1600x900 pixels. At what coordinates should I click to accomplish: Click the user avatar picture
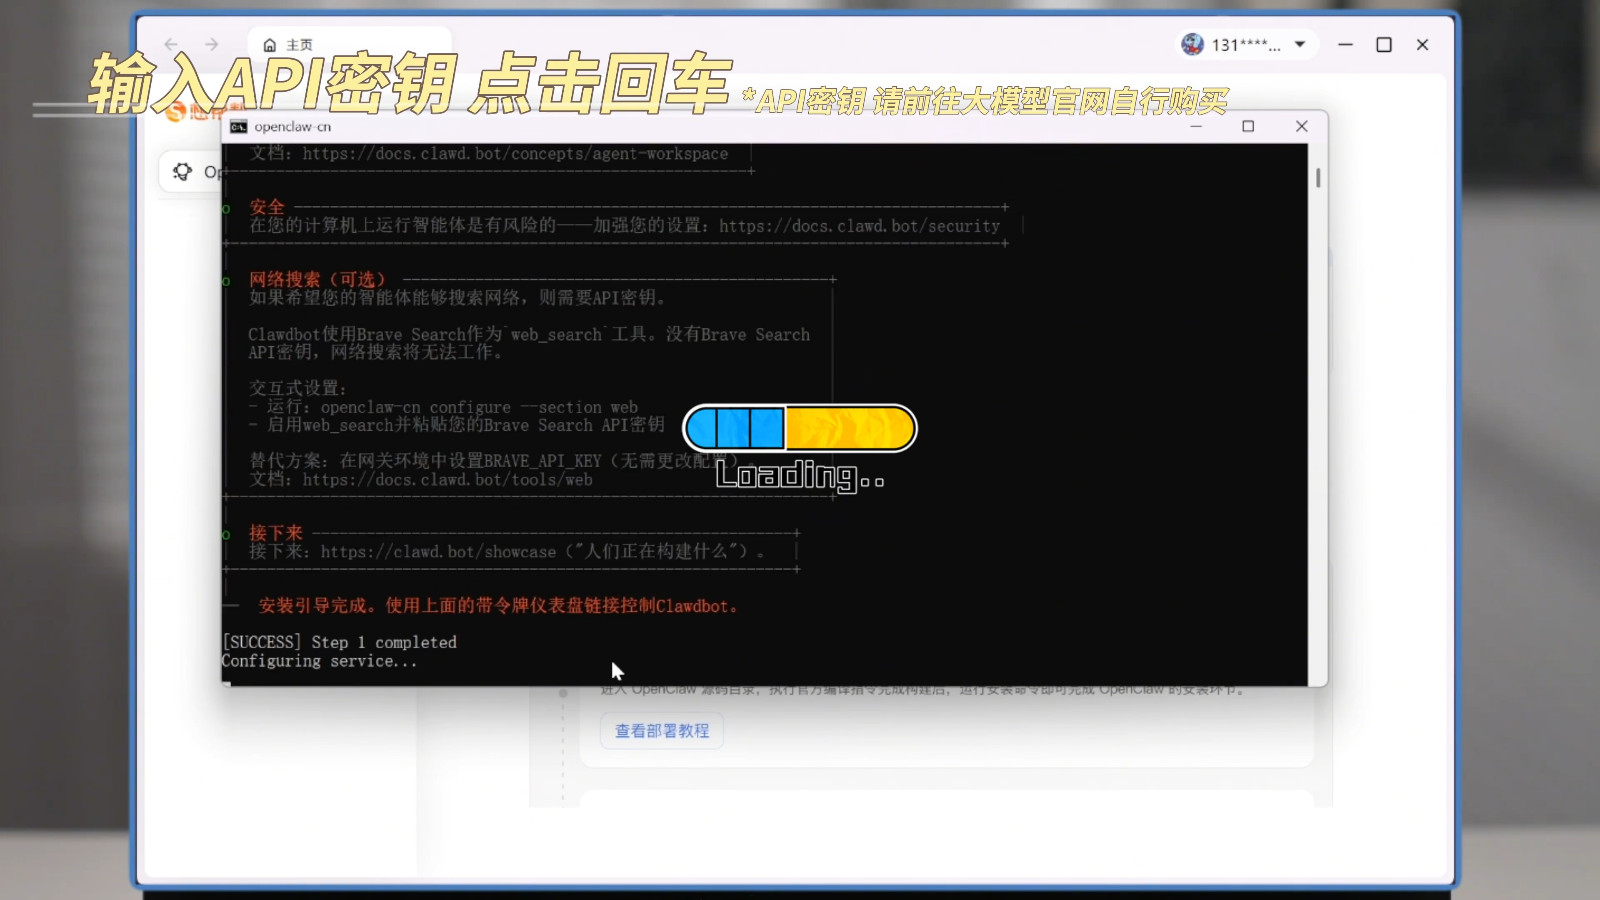pyautogui.click(x=1192, y=44)
